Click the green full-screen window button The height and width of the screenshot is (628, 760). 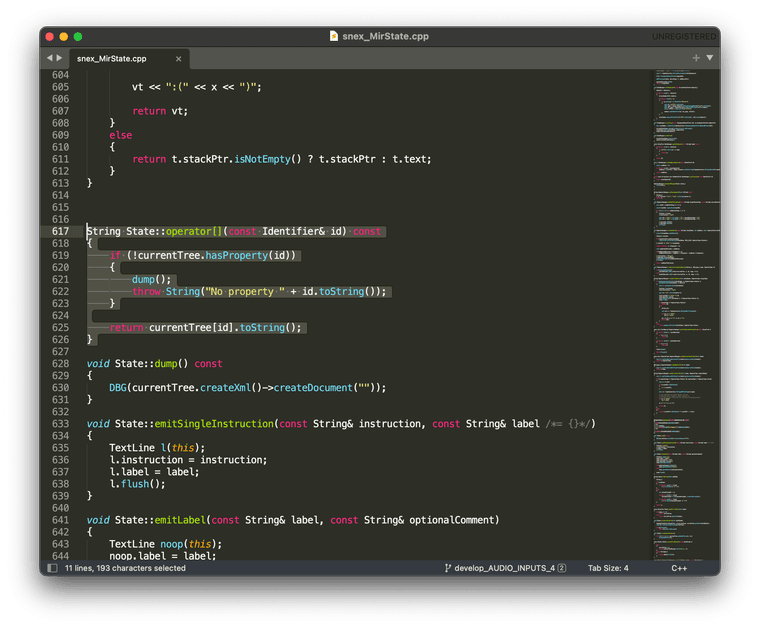(x=78, y=36)
